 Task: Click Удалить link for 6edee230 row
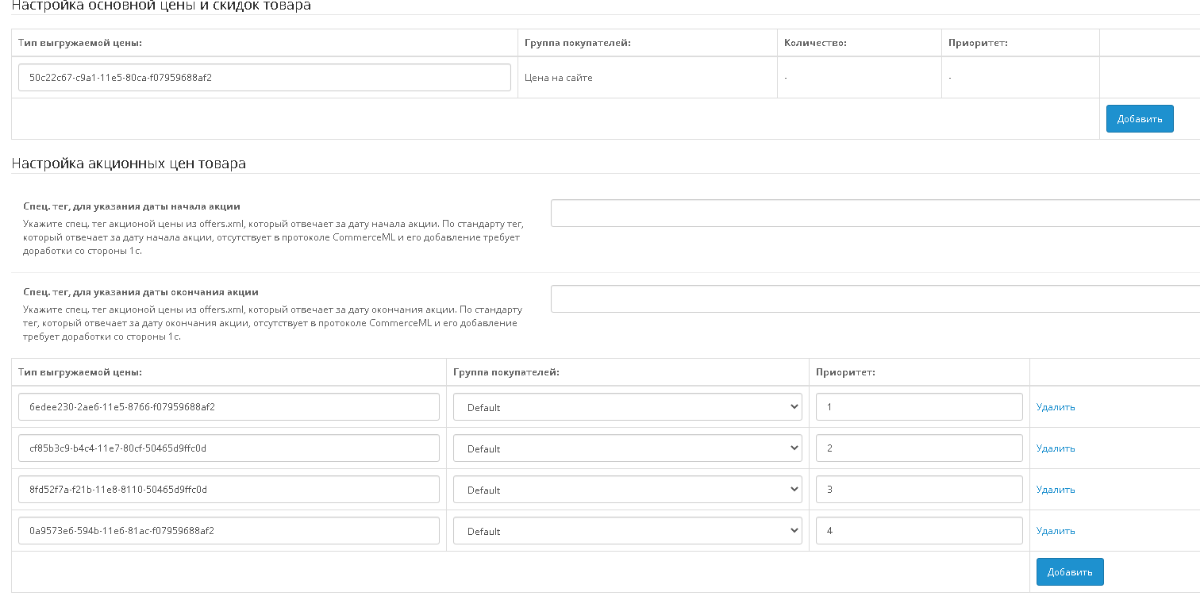coord(1056,407)
